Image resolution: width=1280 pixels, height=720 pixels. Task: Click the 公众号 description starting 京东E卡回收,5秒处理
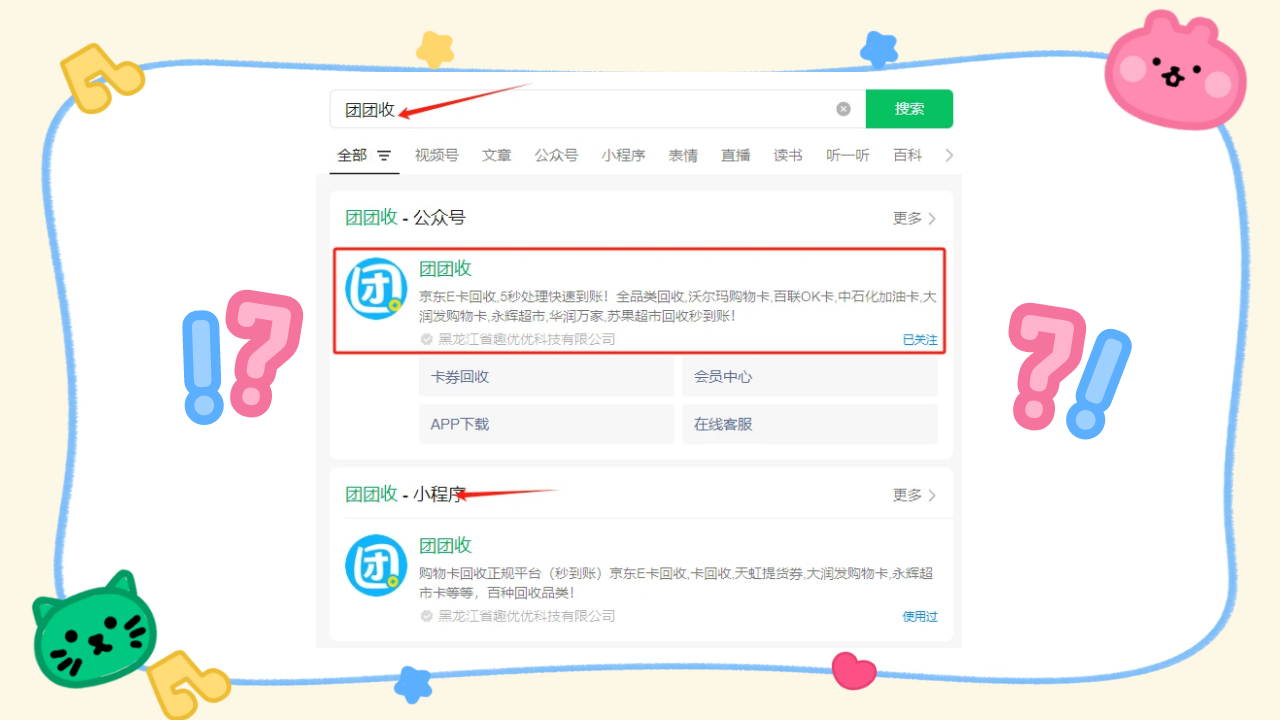pos(678,306)
